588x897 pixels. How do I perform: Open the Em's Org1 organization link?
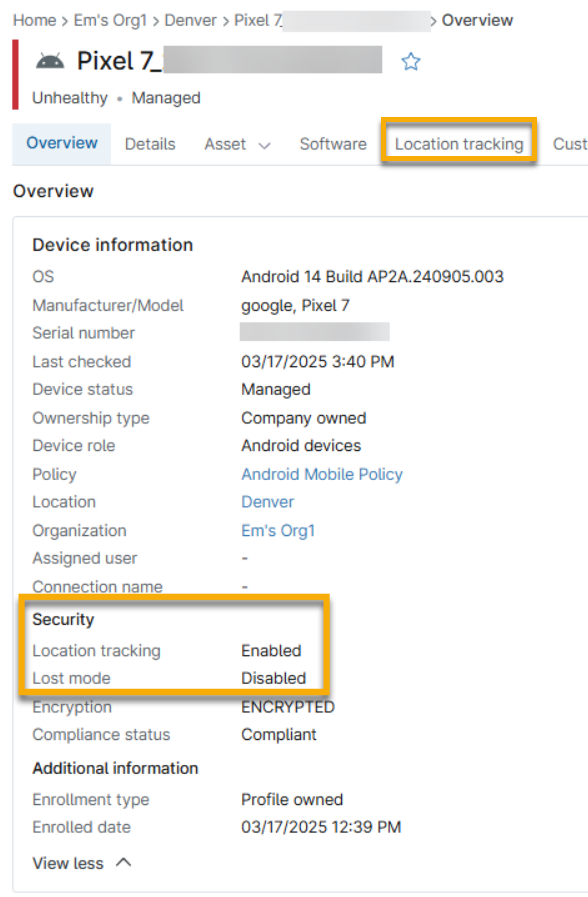[278, 530]
